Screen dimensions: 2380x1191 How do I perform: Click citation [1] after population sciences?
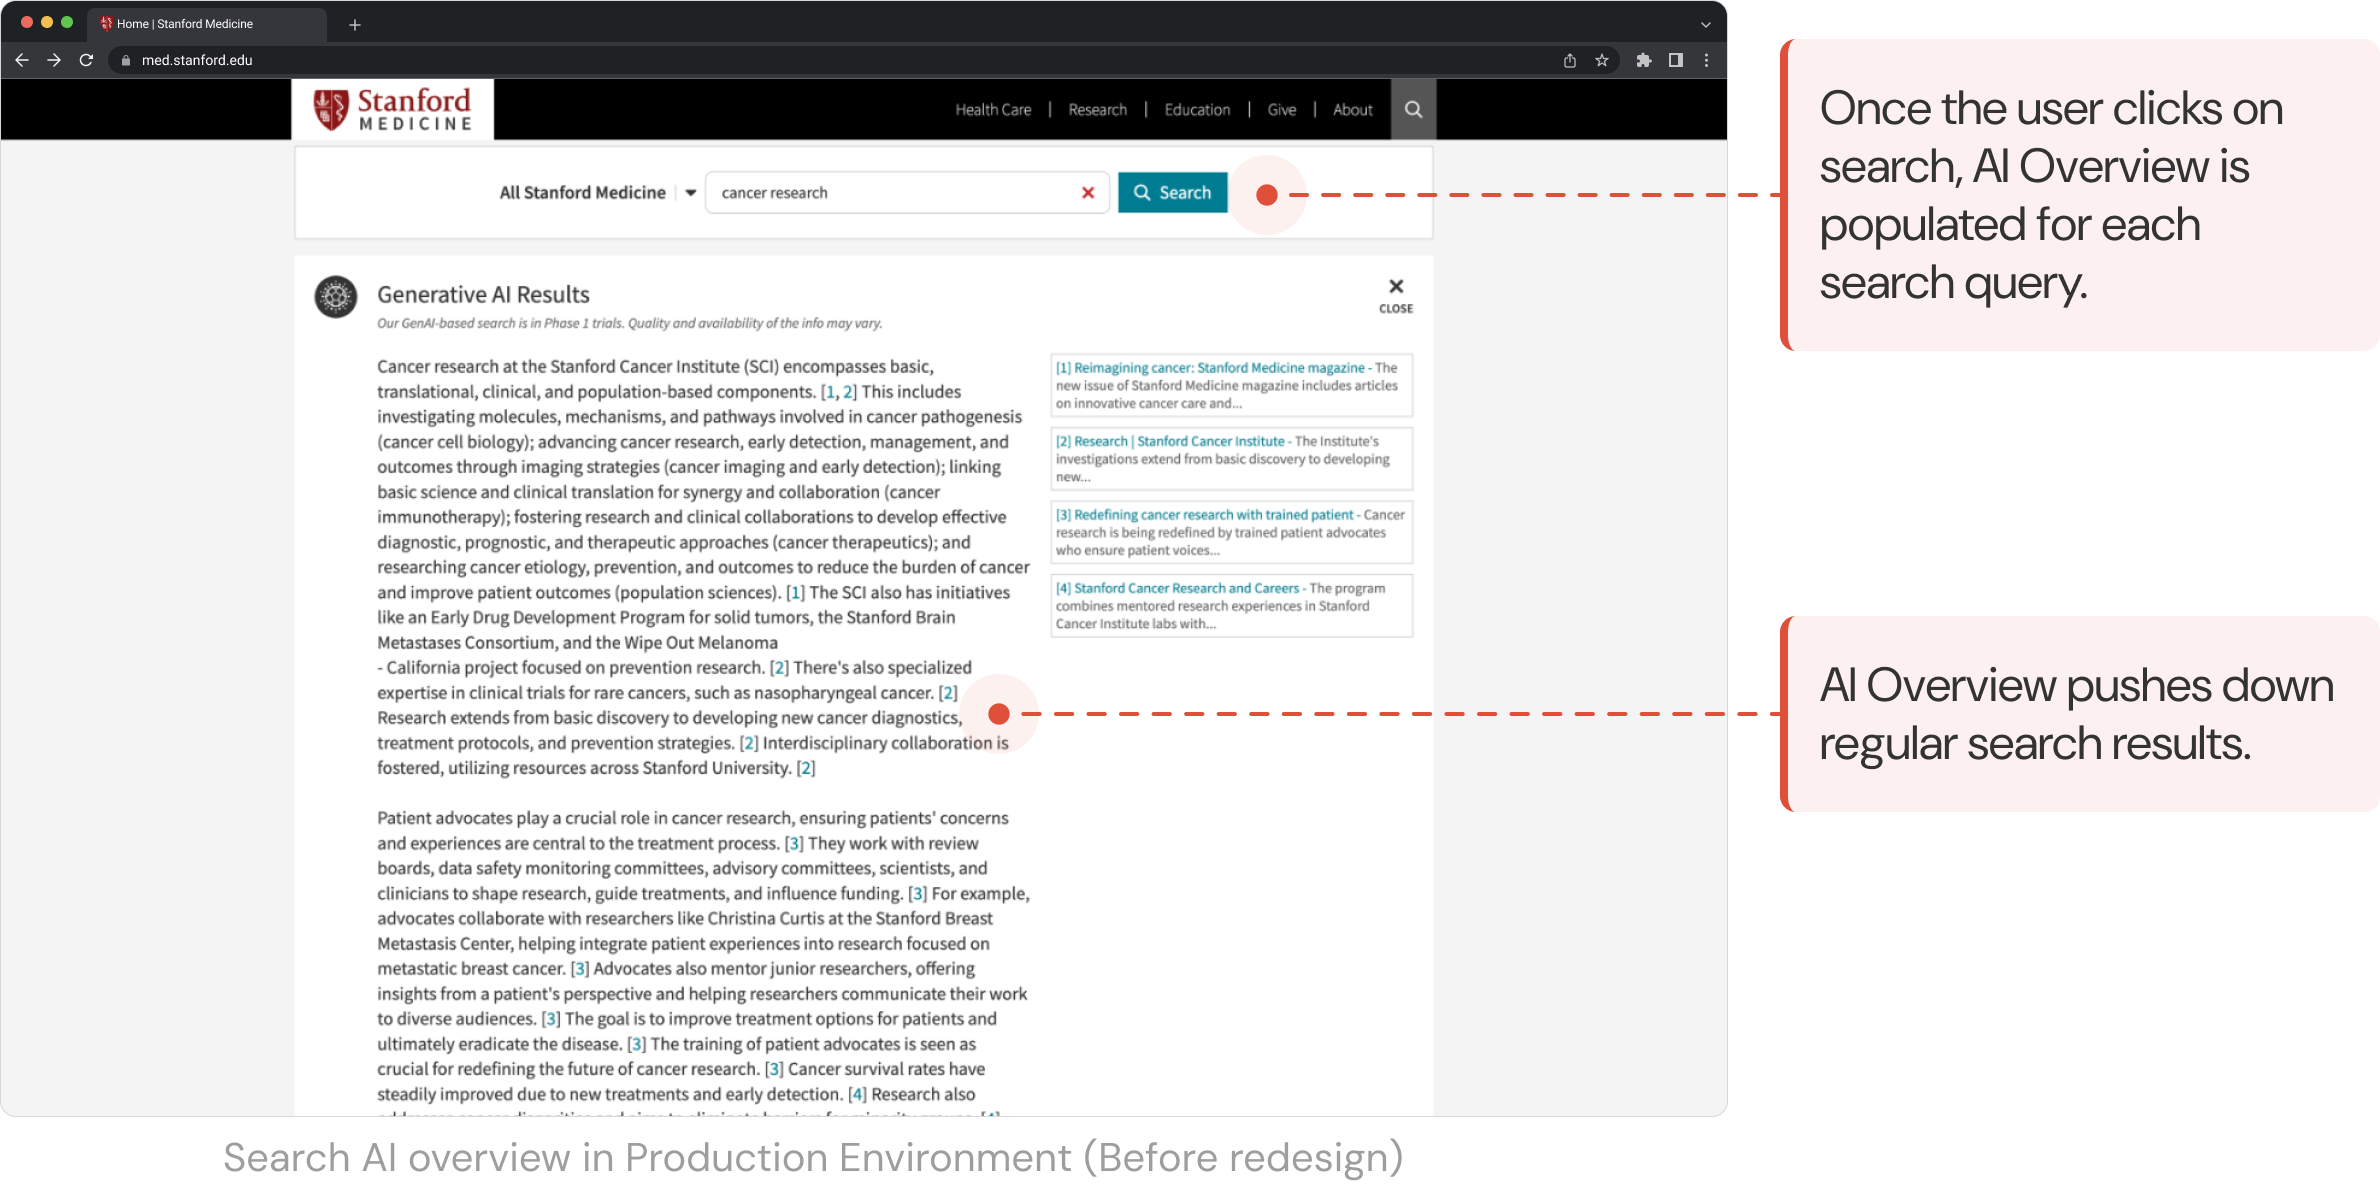(795, 592)
